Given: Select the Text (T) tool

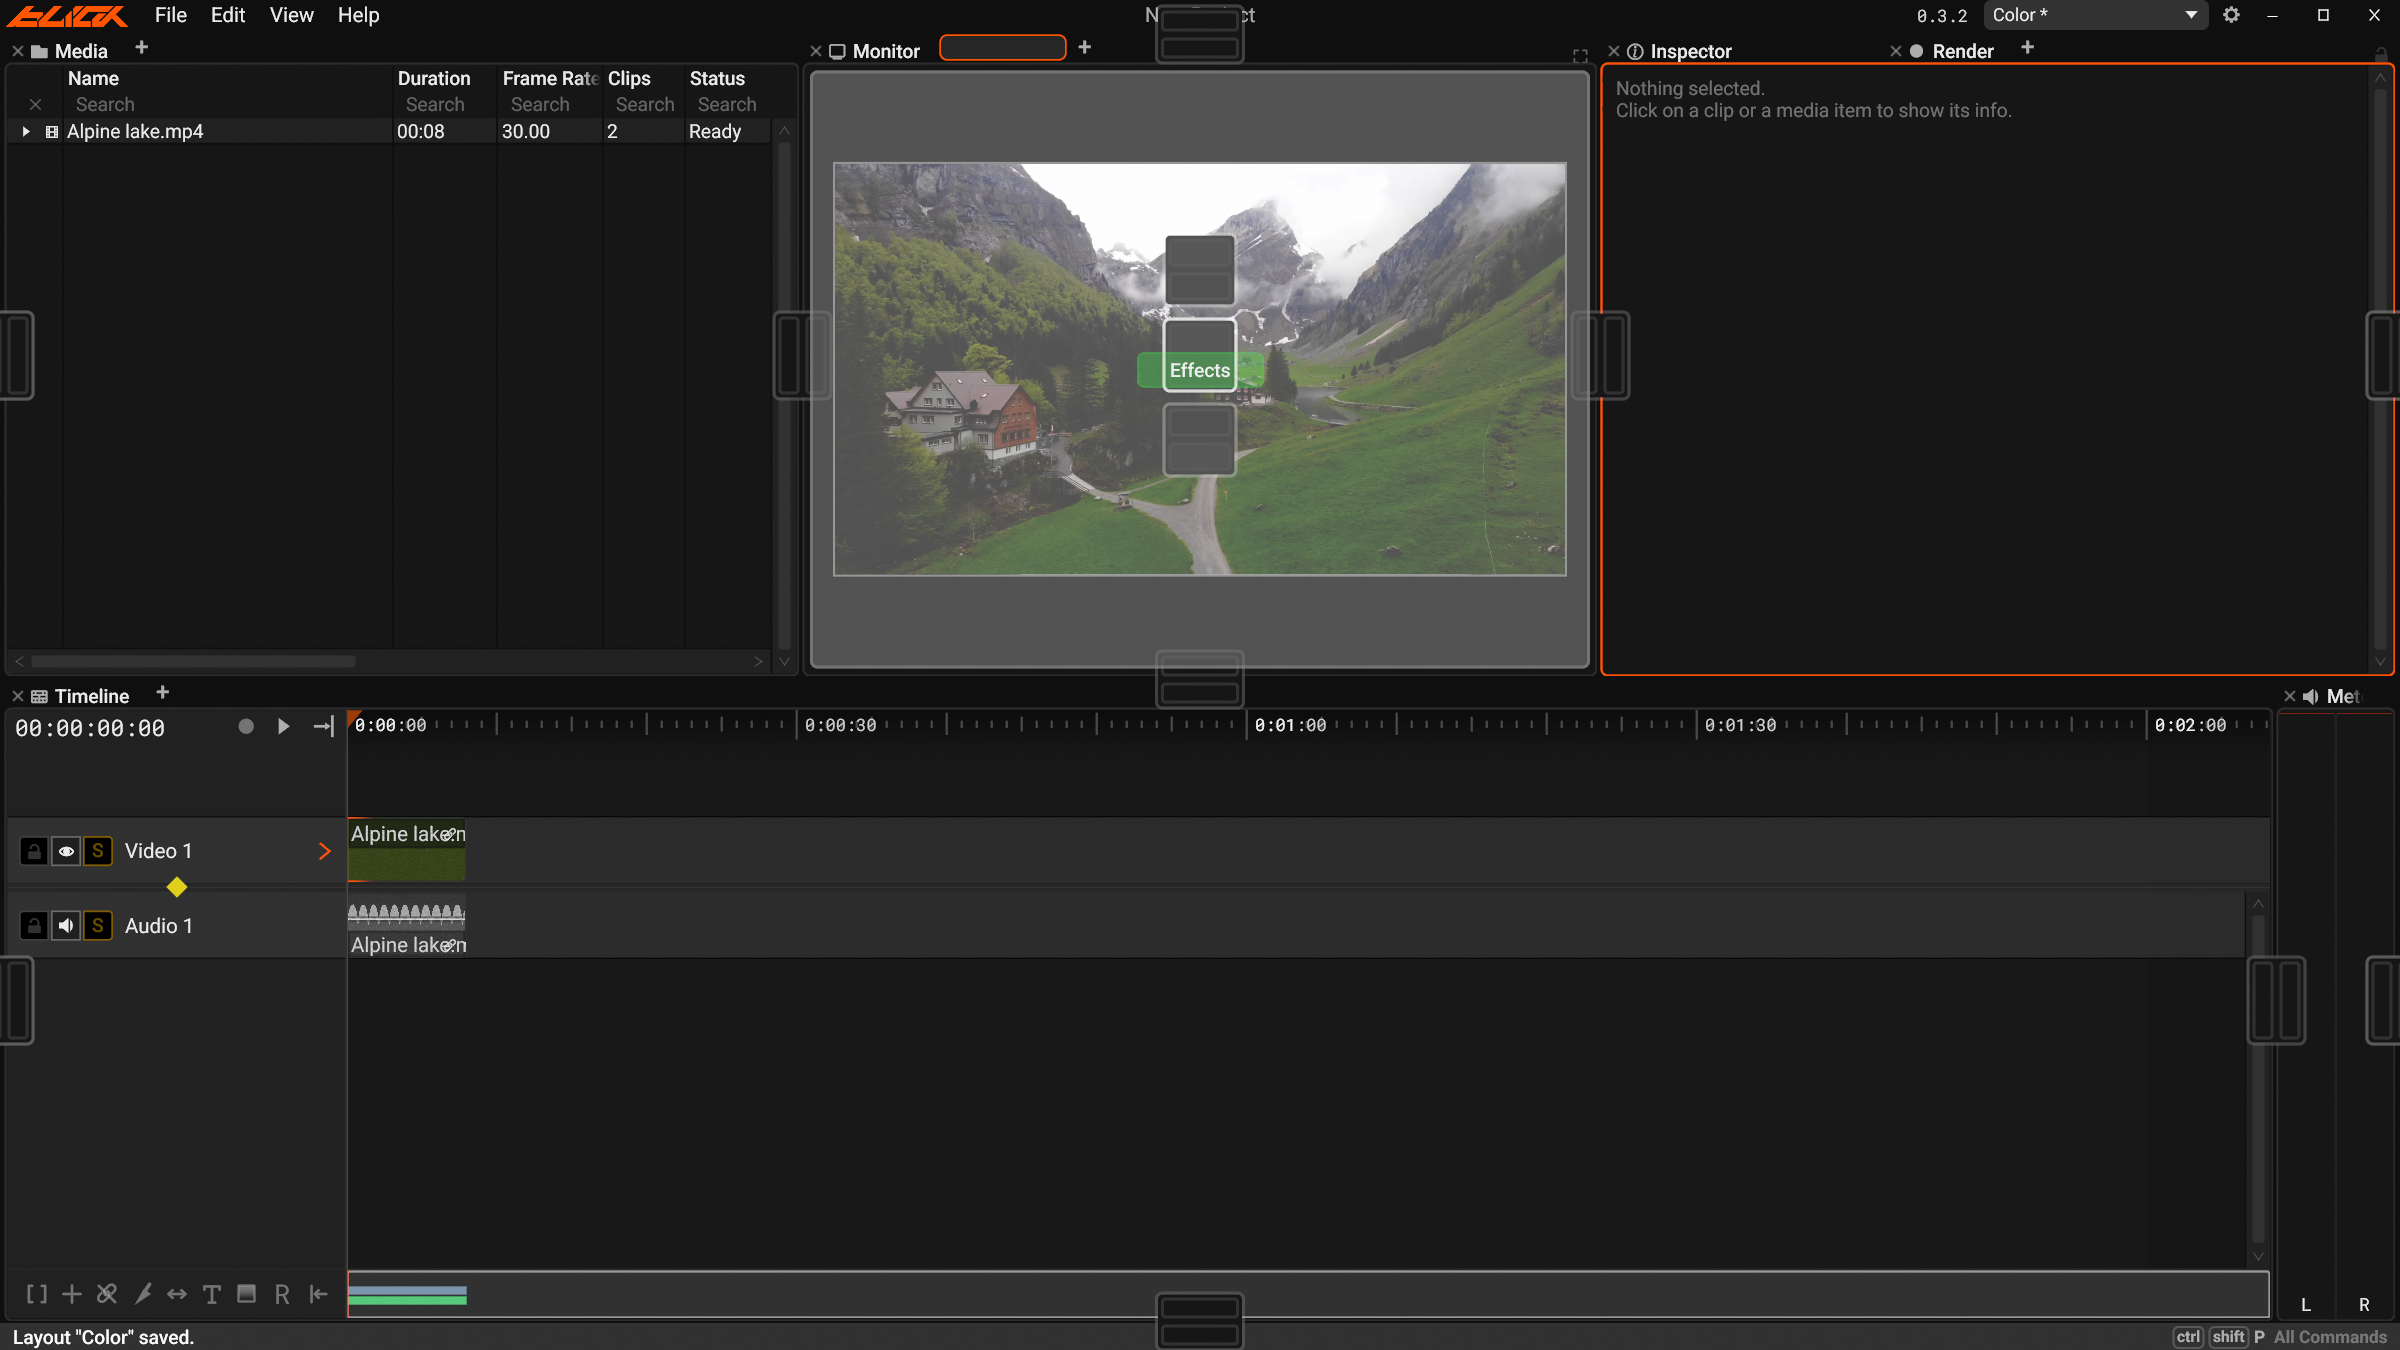Looking at the screenshot, I should tap(212, 1294).
